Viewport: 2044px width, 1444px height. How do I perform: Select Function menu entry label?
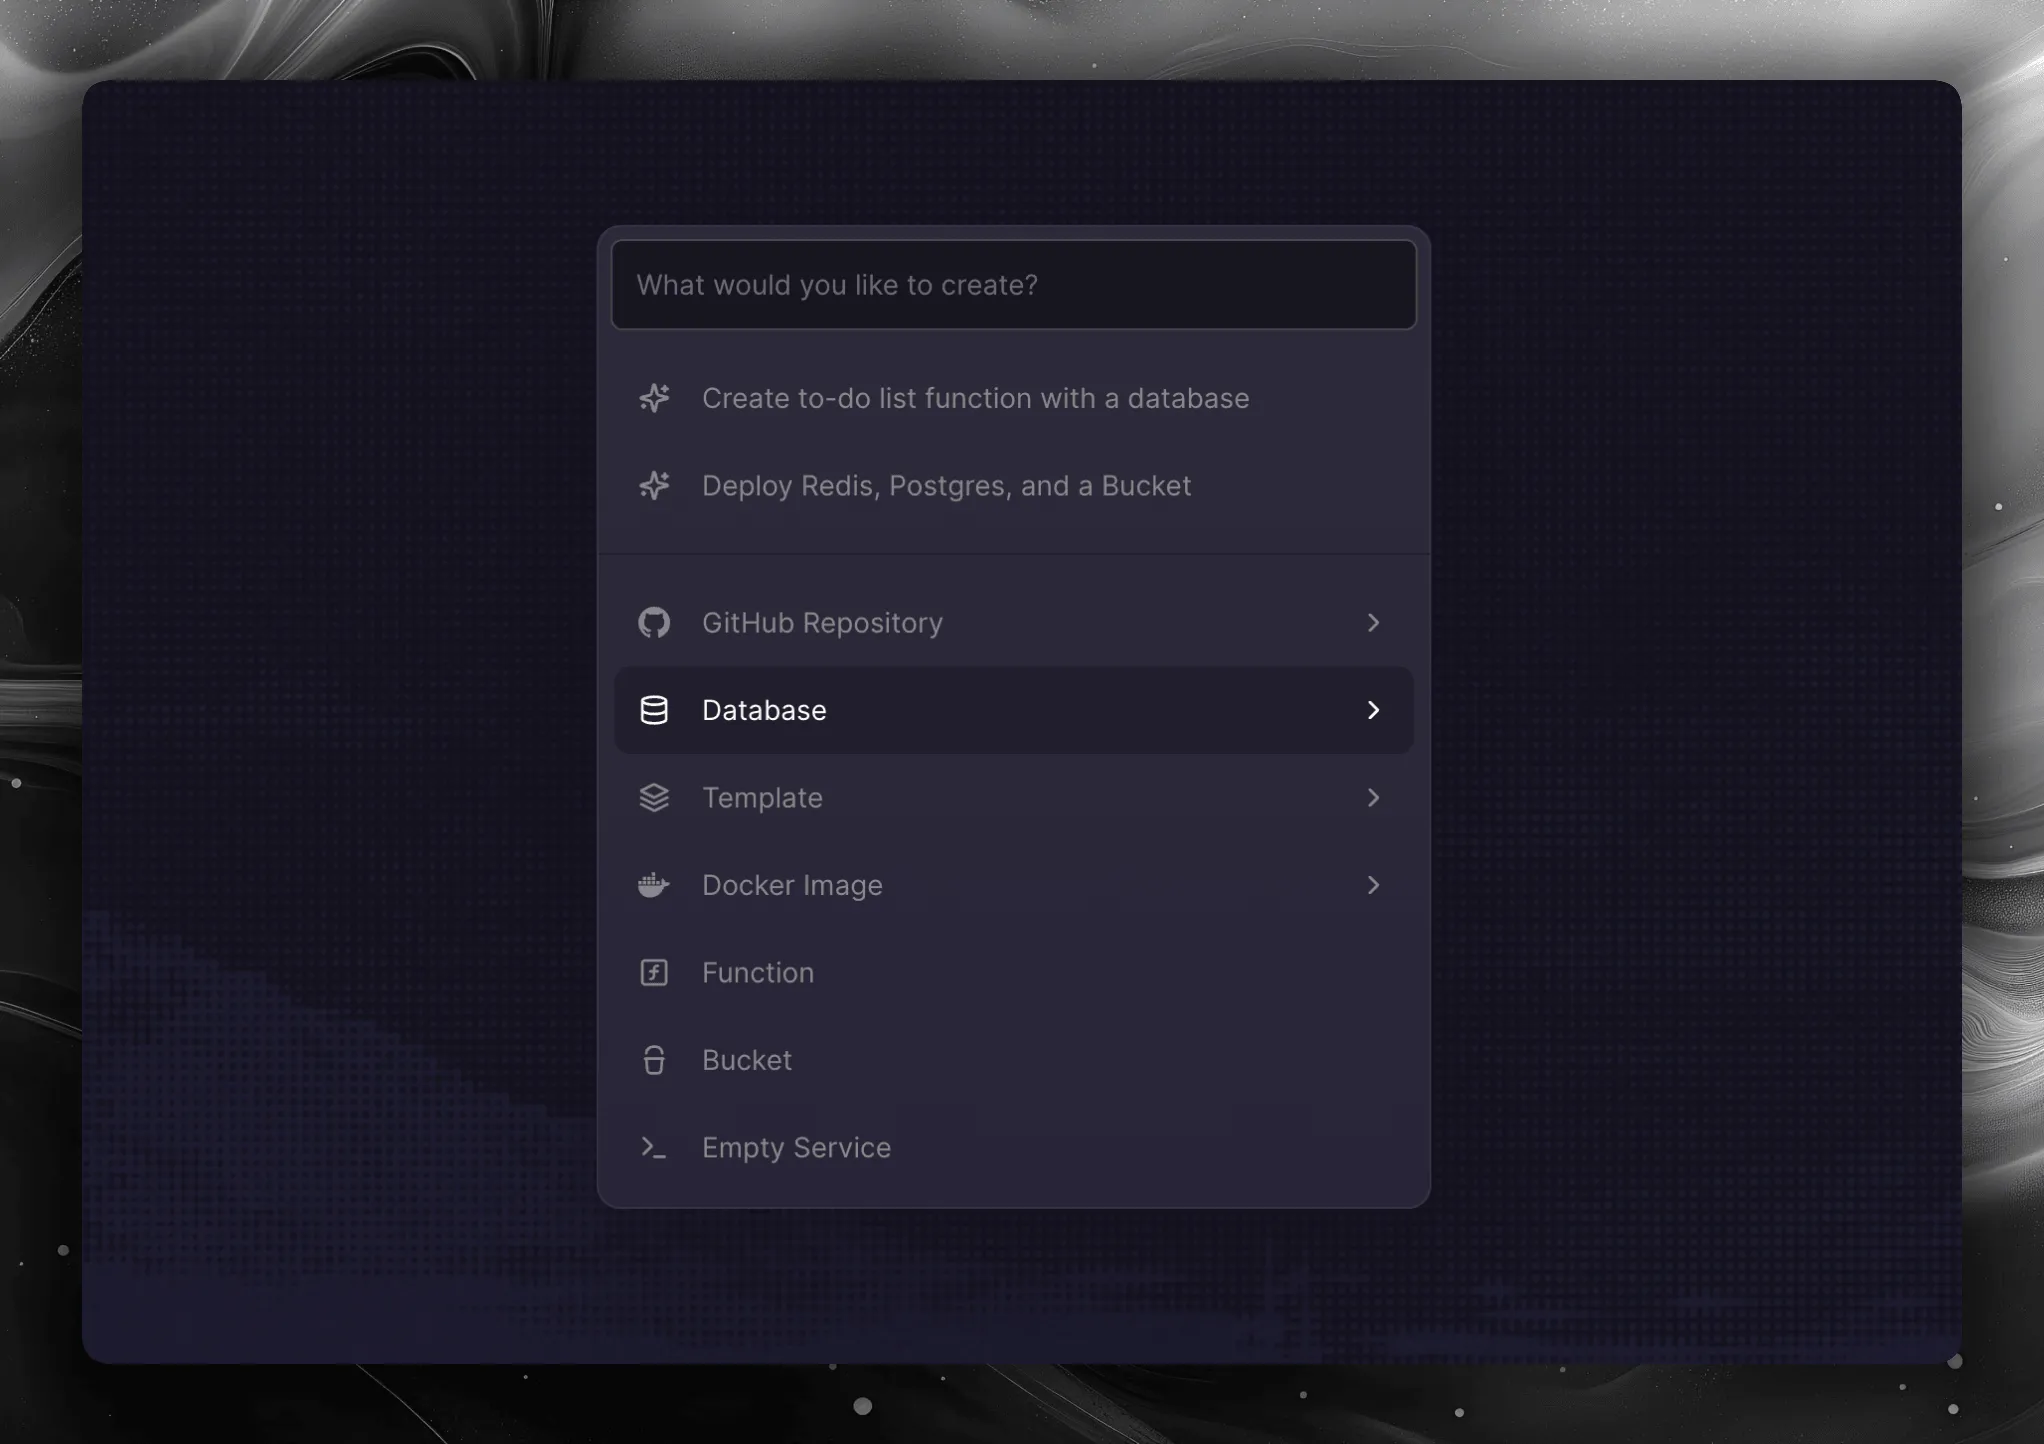[757, 973]
